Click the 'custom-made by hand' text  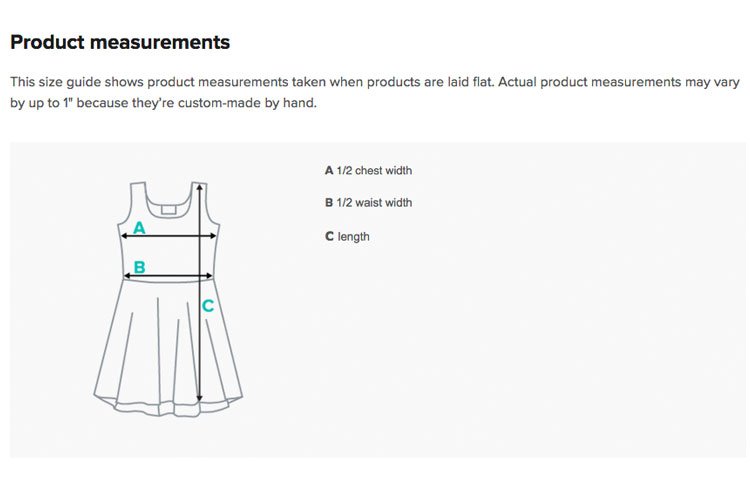tap(247, 103)
